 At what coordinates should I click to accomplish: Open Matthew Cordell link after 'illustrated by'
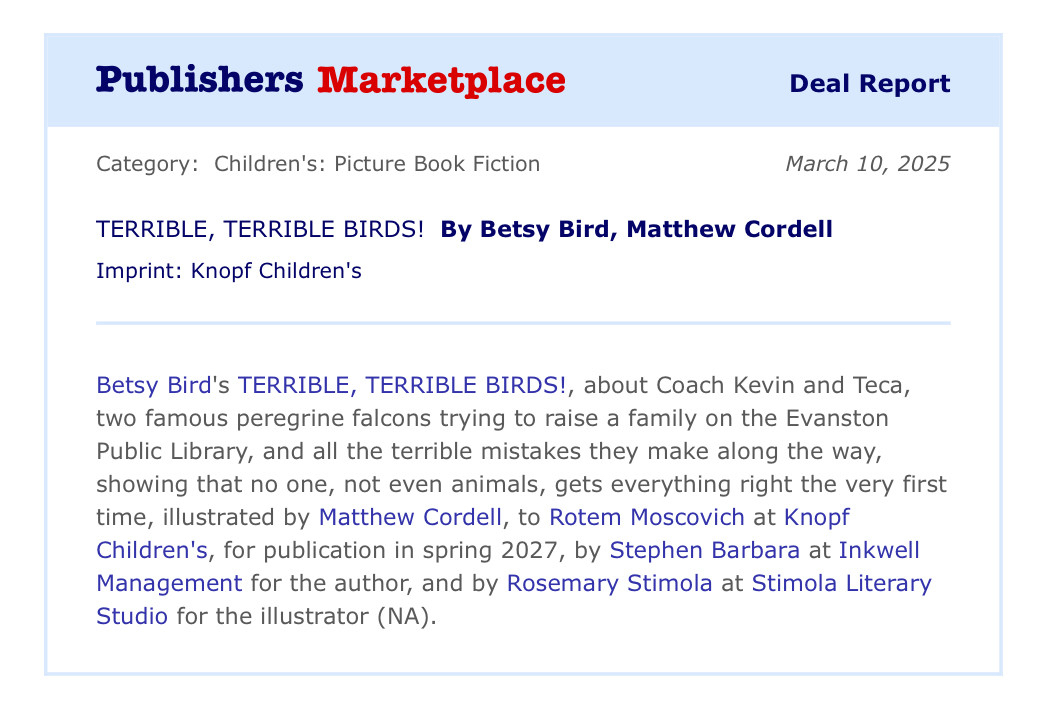pos(410,517)
